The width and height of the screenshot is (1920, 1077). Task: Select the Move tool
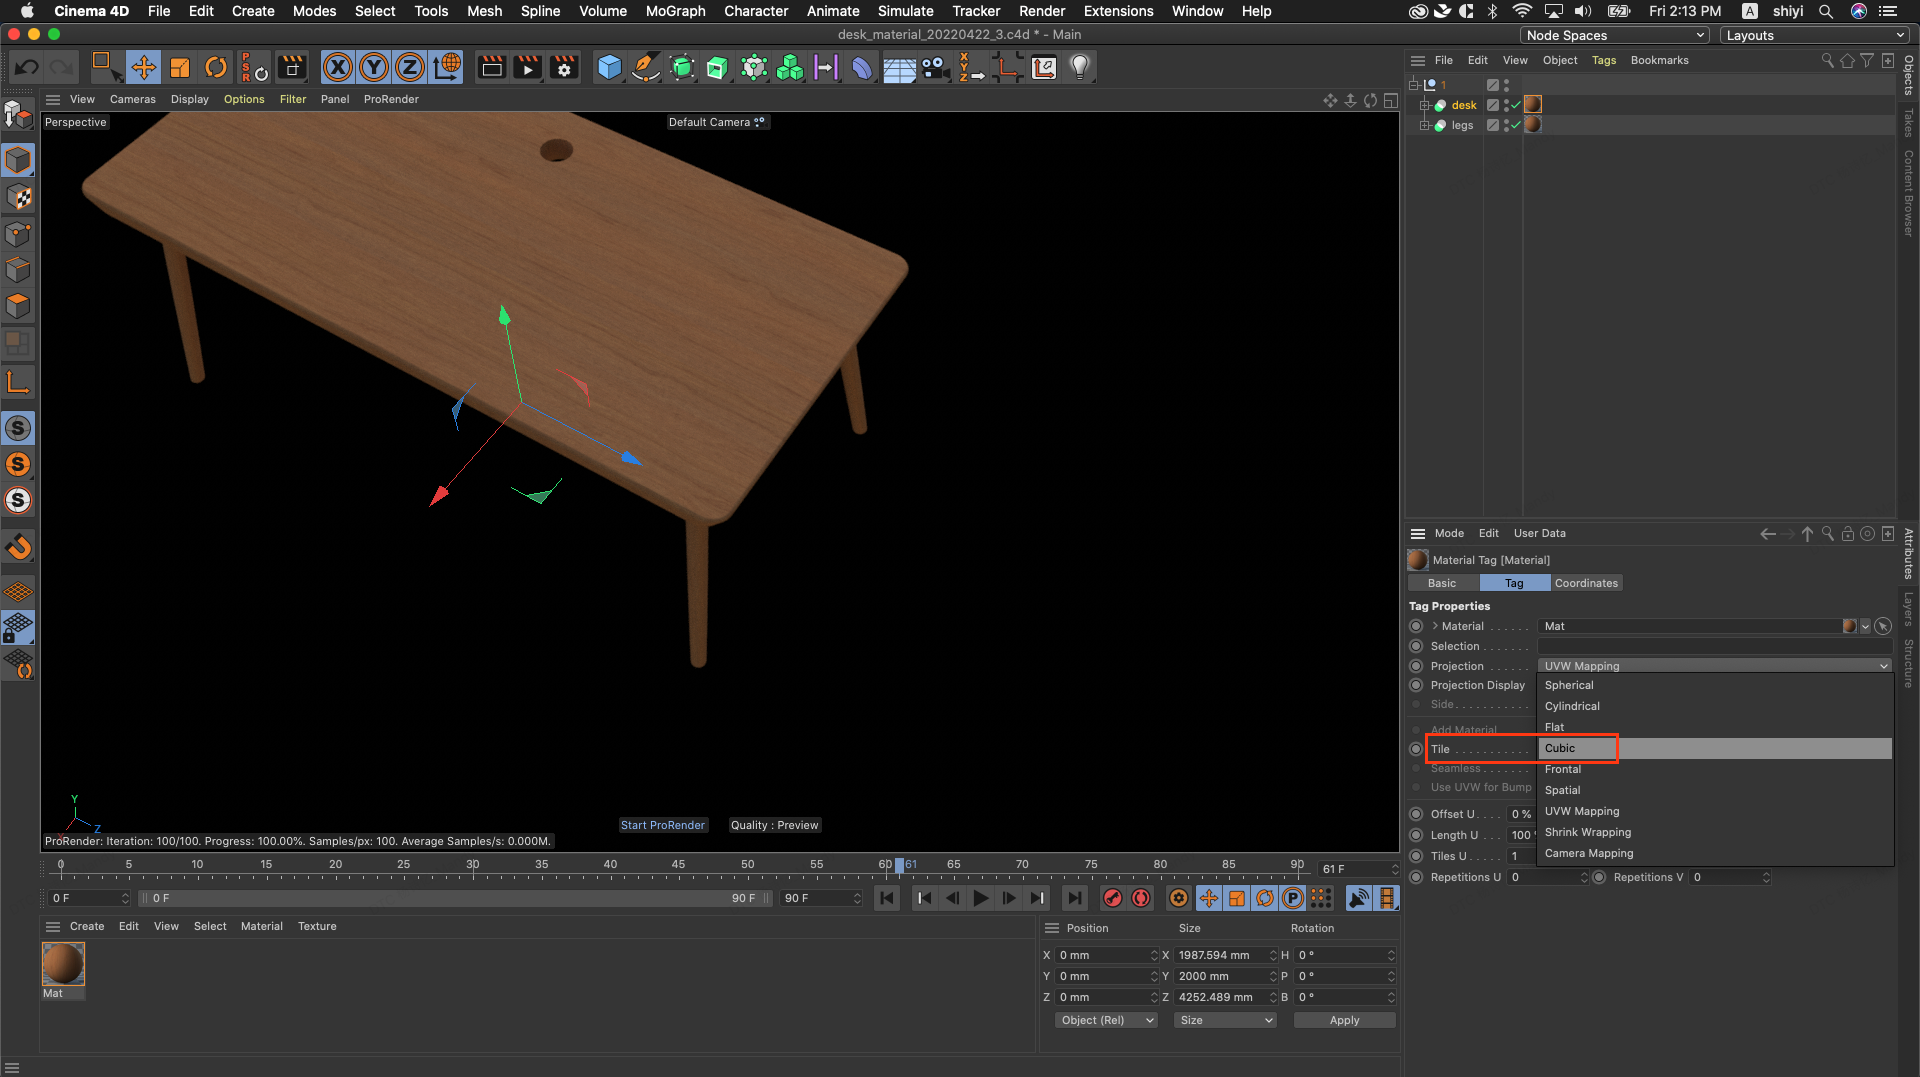point(143,68)
